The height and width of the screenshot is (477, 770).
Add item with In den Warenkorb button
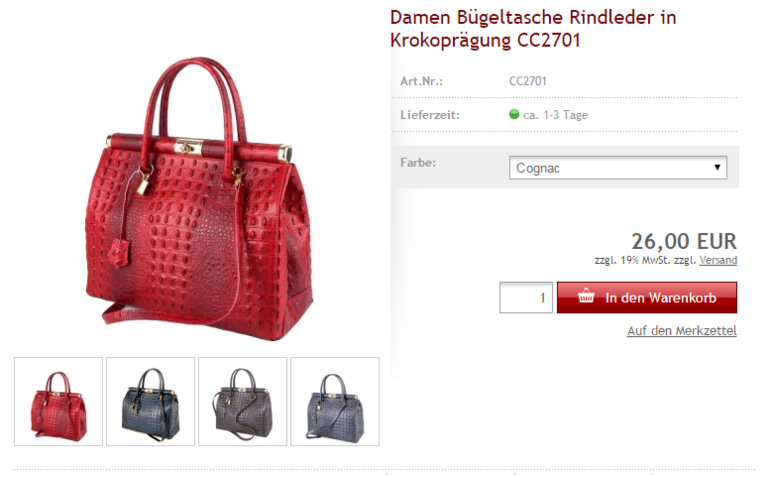(647, 297)
